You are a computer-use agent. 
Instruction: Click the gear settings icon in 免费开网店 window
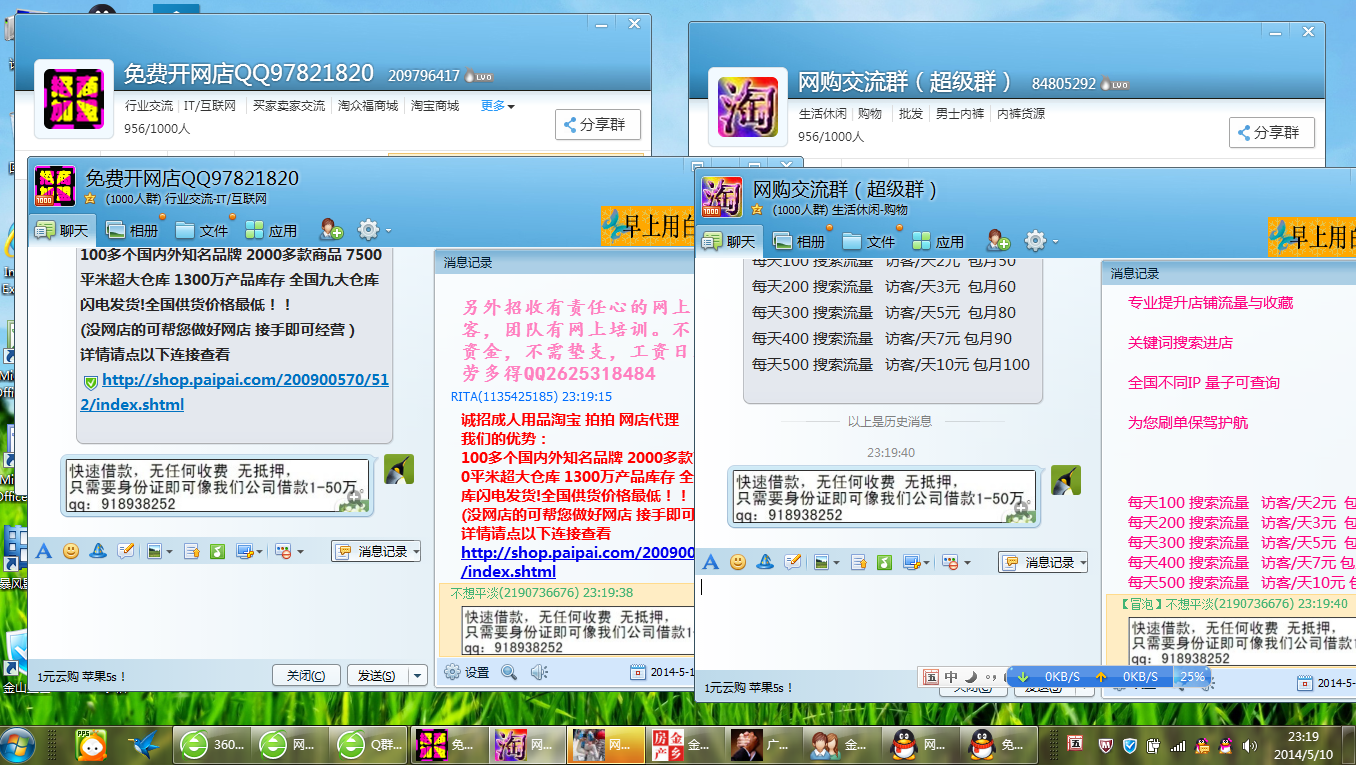(x=368, y=229)
